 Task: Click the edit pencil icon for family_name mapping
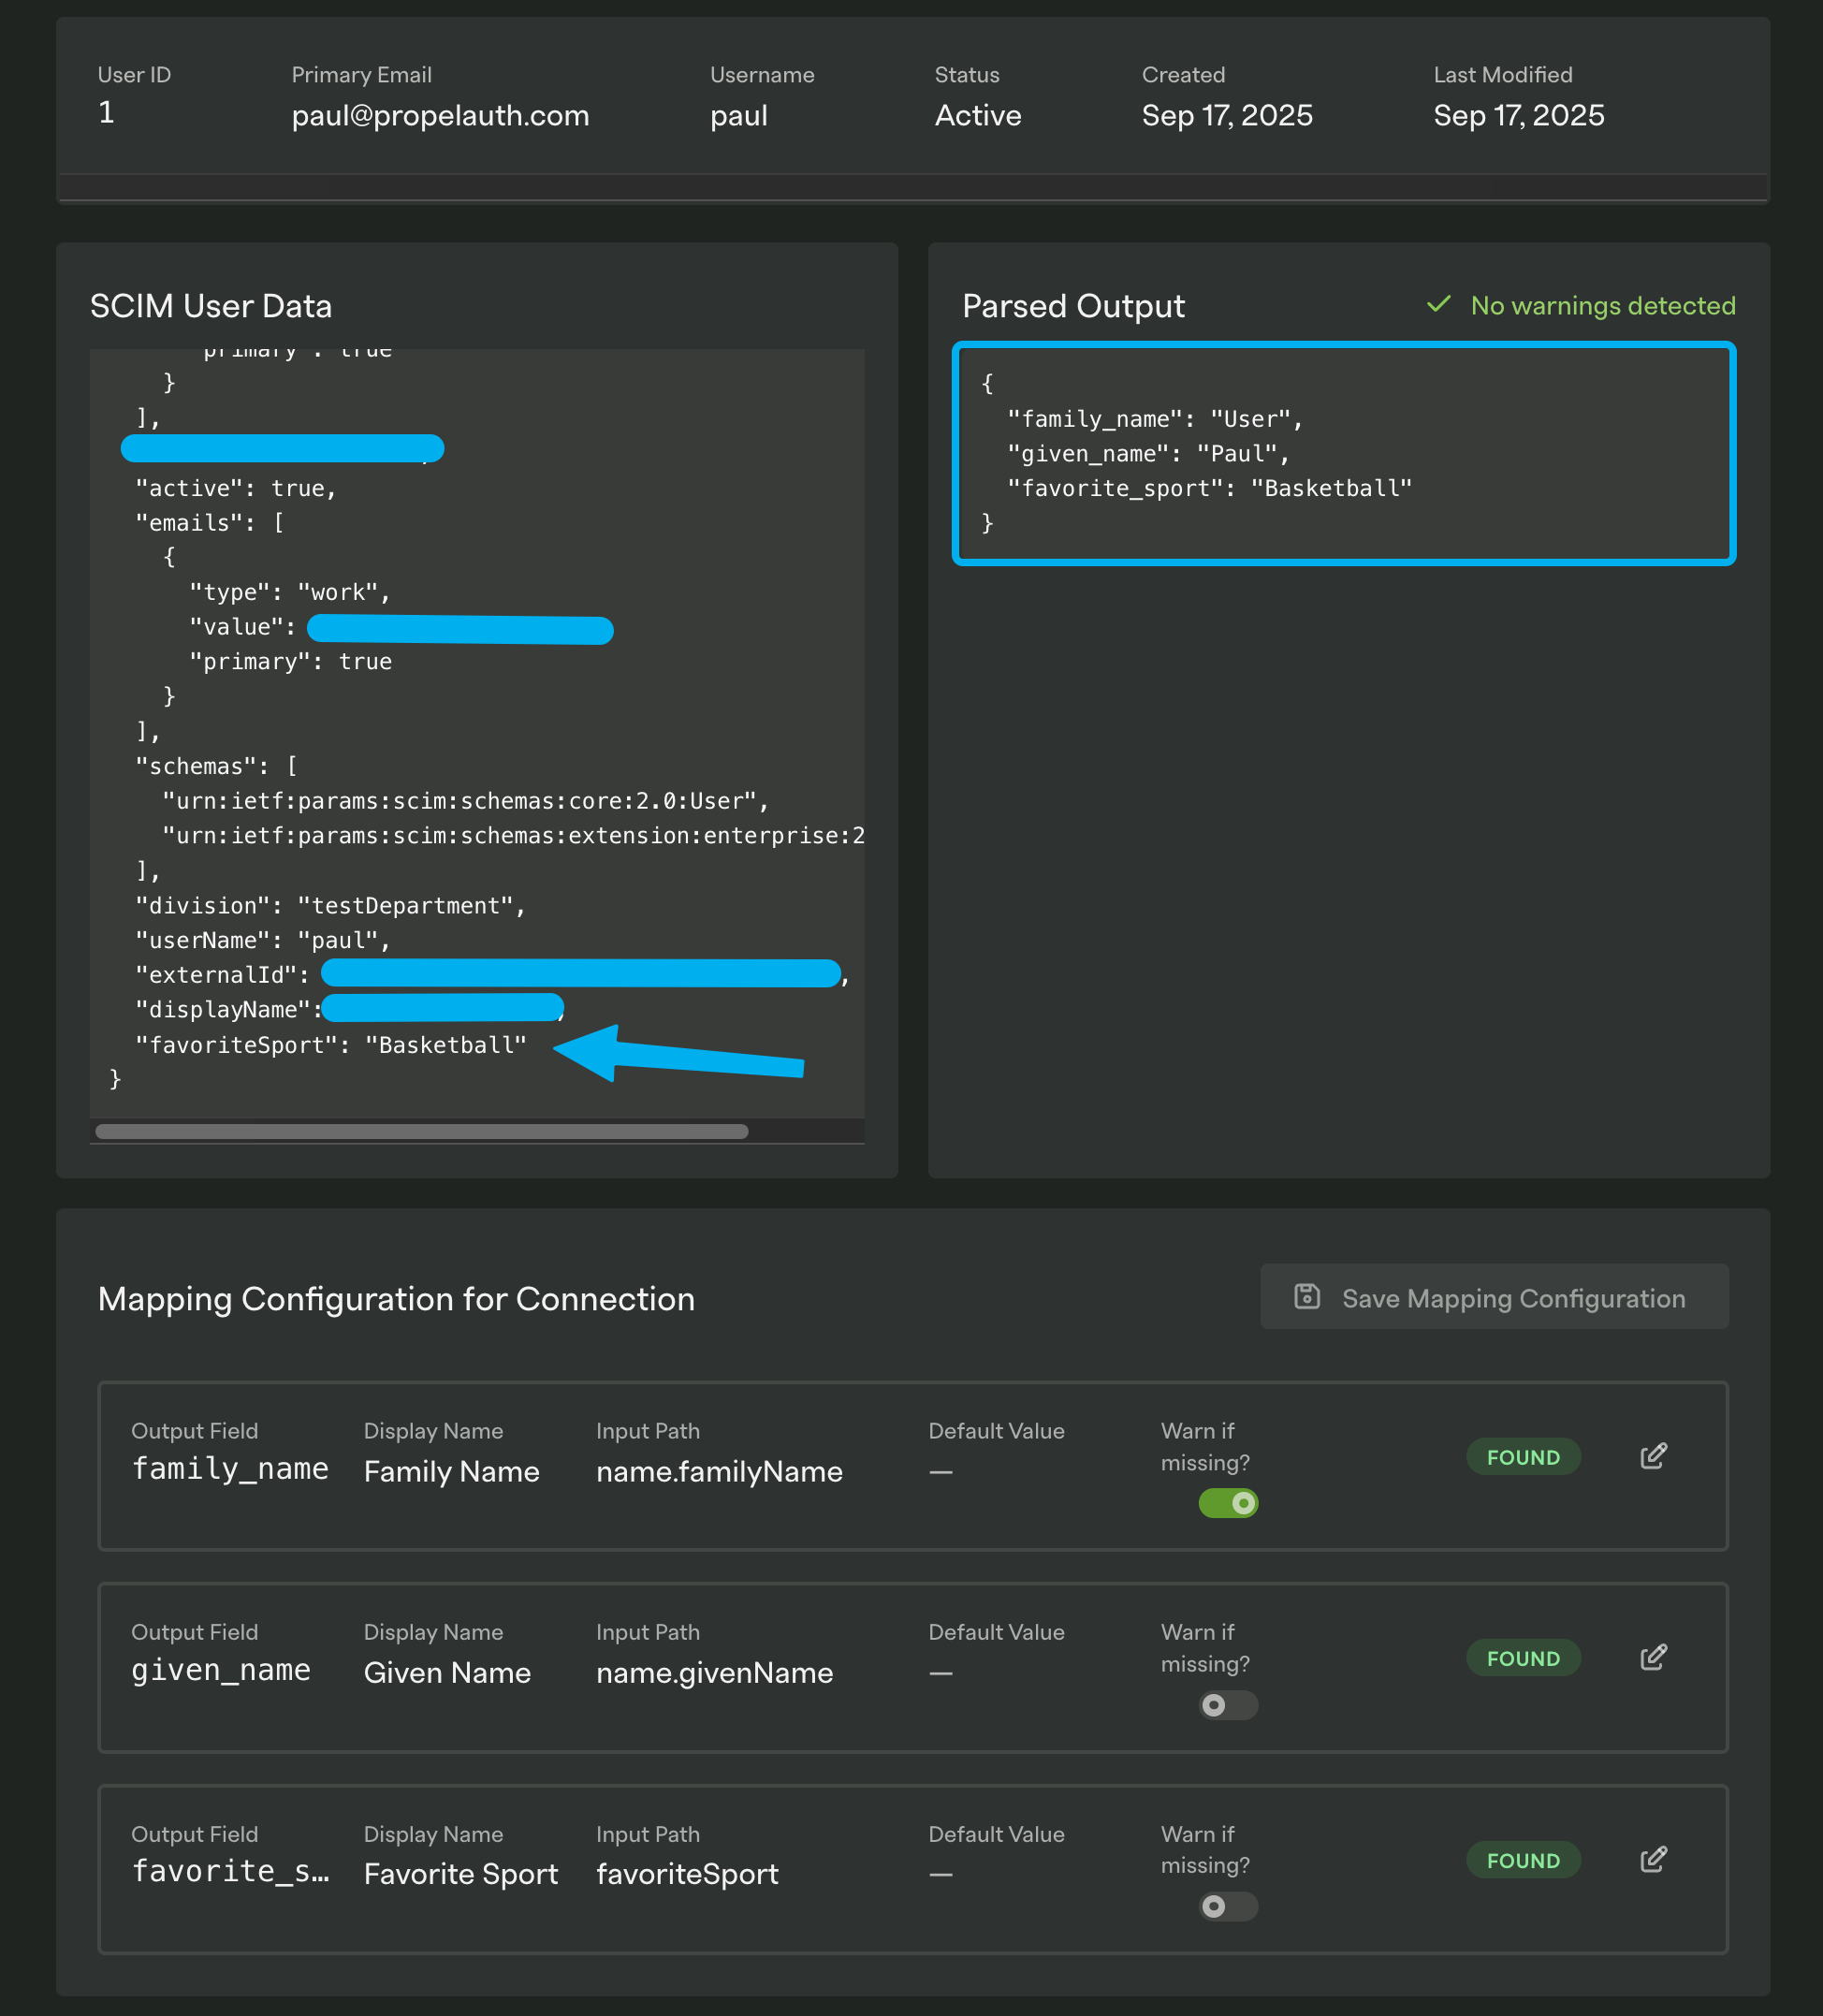tap(1652, 1456)
